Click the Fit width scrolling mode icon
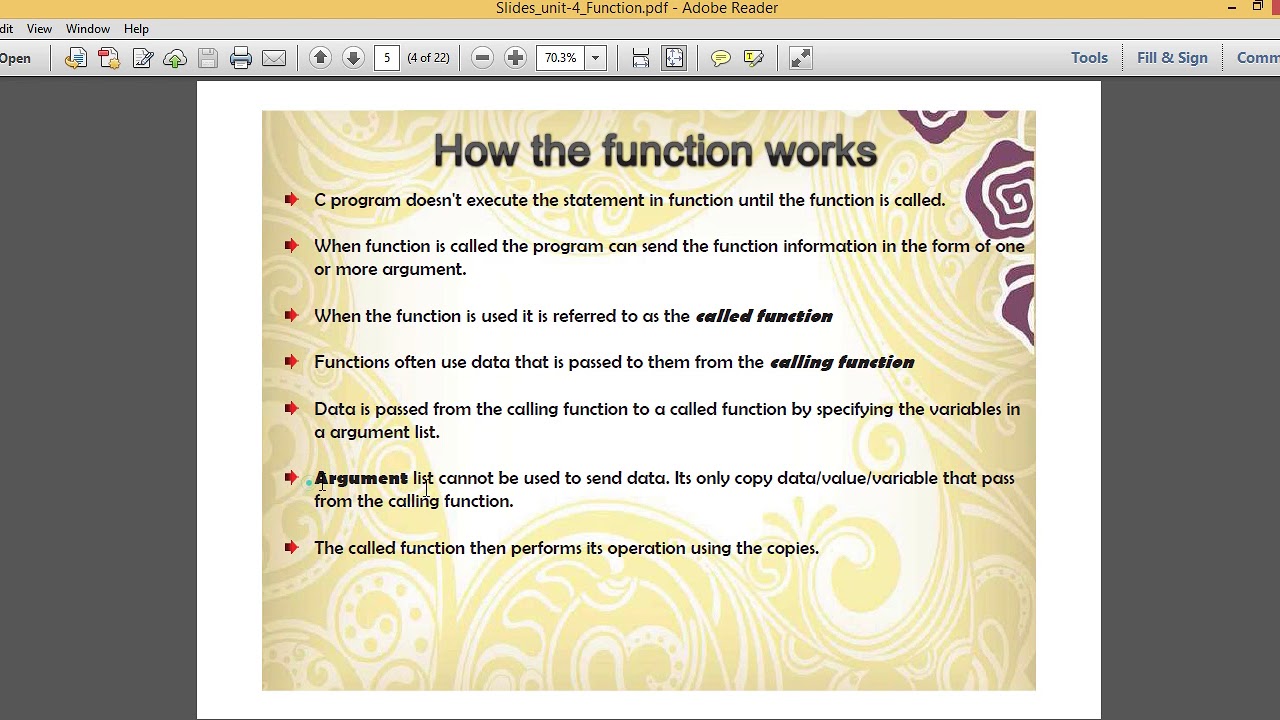 pyautogui.click(x=641, y=58)
